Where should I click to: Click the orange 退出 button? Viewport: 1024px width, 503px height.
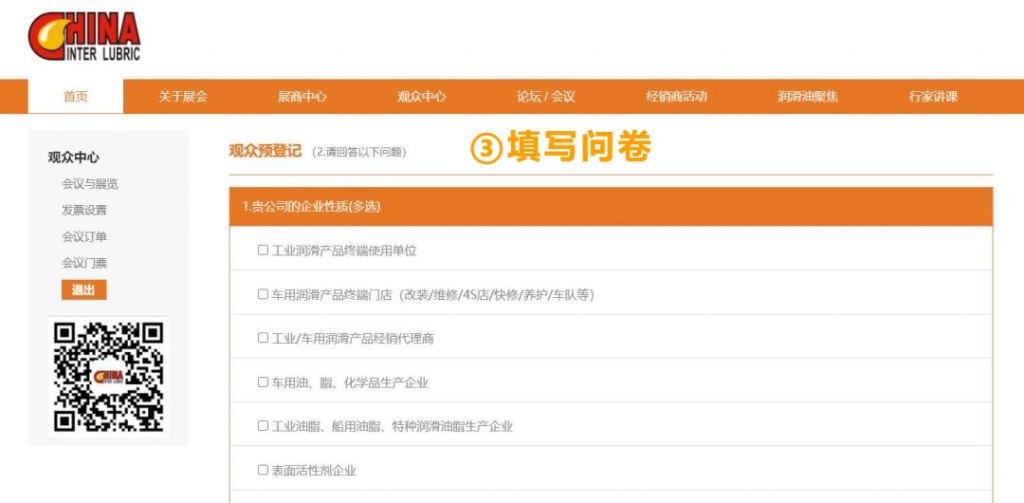click(x=84, y=290)
